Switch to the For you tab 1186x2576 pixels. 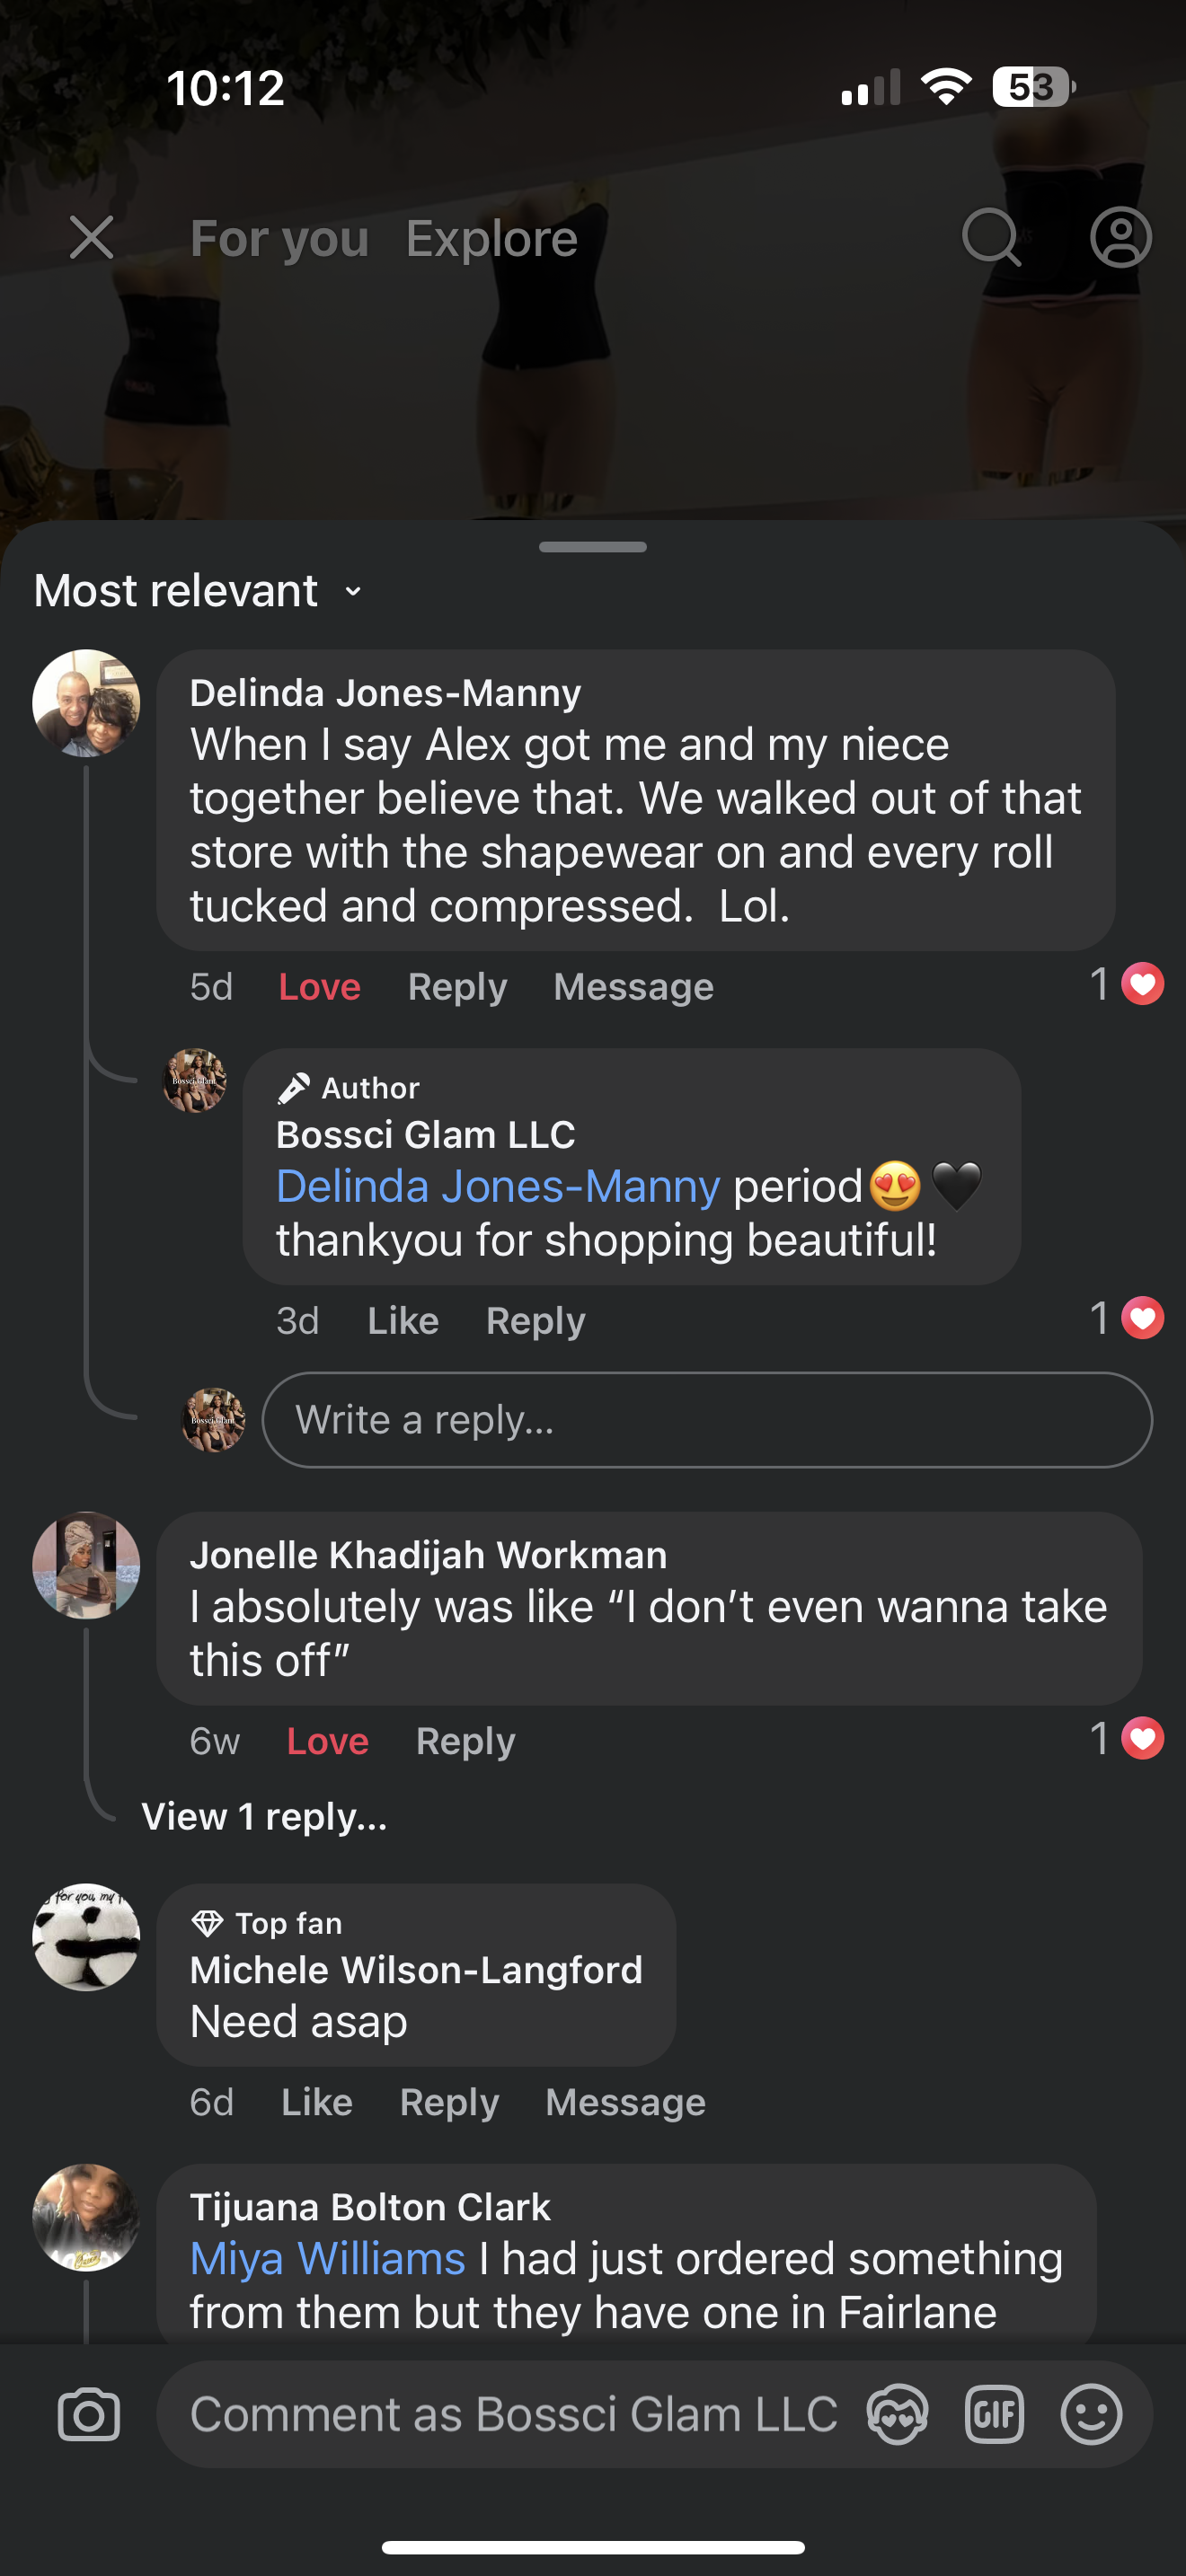(x=279, y=239)
